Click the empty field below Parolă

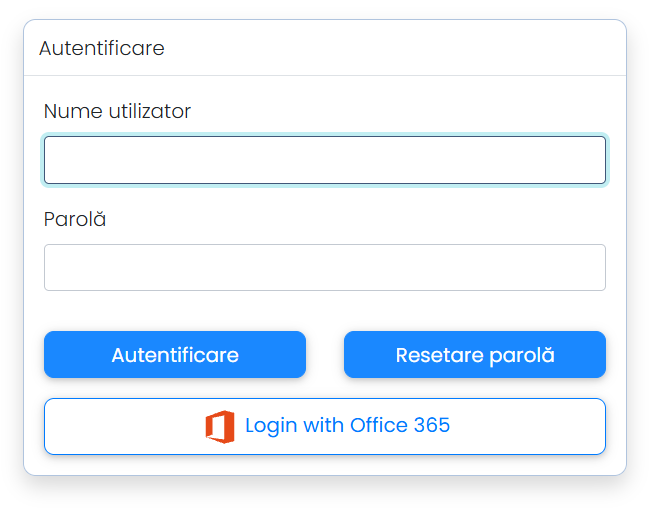[324, 267]
